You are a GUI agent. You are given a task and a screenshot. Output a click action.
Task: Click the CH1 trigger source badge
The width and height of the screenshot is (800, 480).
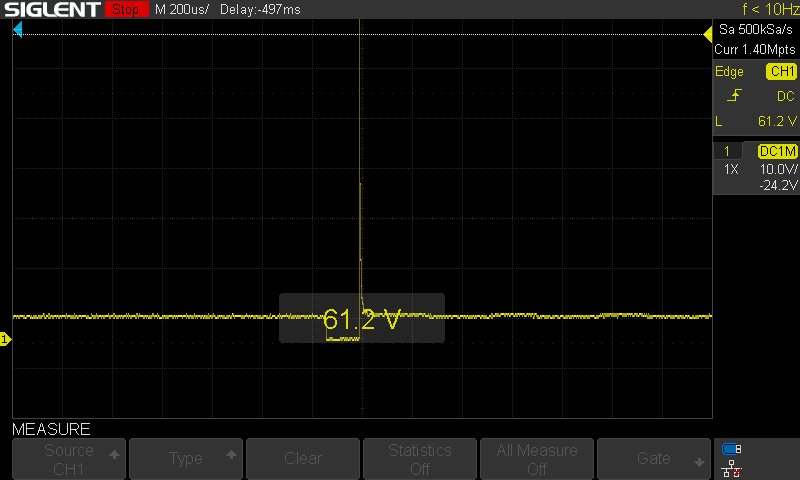tap(780, 72)
